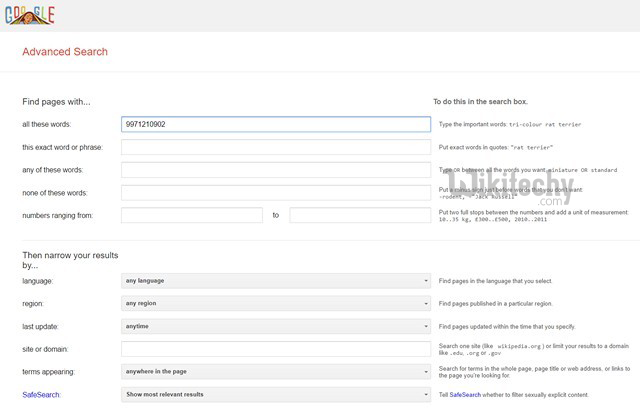The width and height of the screenshot is (640, 408).
Task: Click the 'terms appearing:' label text
Action: (x=50, y=372)
